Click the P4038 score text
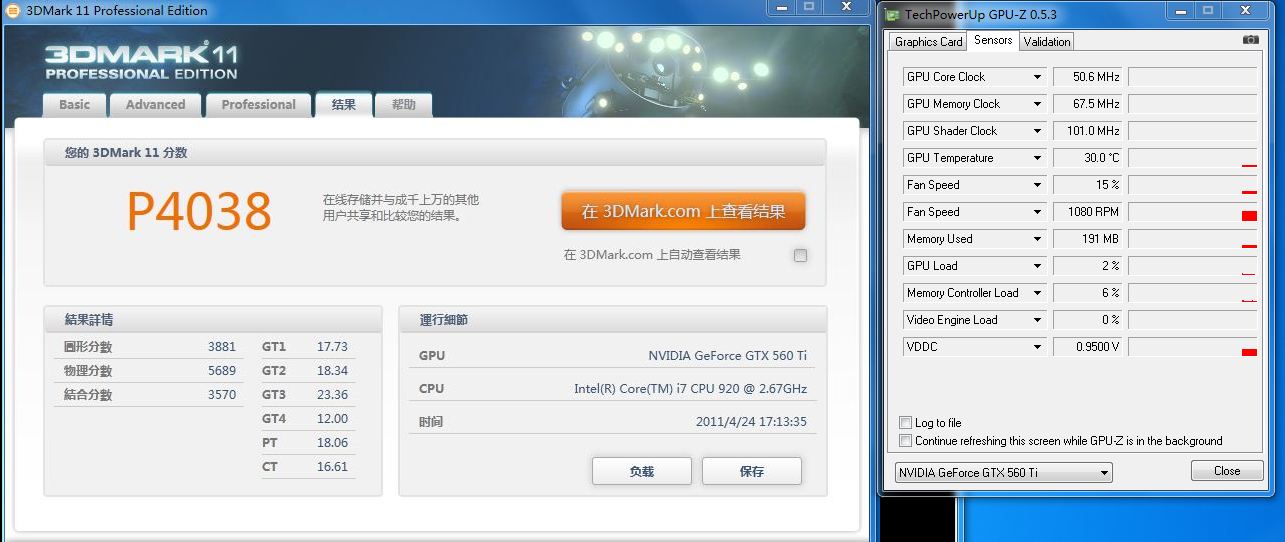The height and width of the screenshot is (542, 1285). [199, 211]
